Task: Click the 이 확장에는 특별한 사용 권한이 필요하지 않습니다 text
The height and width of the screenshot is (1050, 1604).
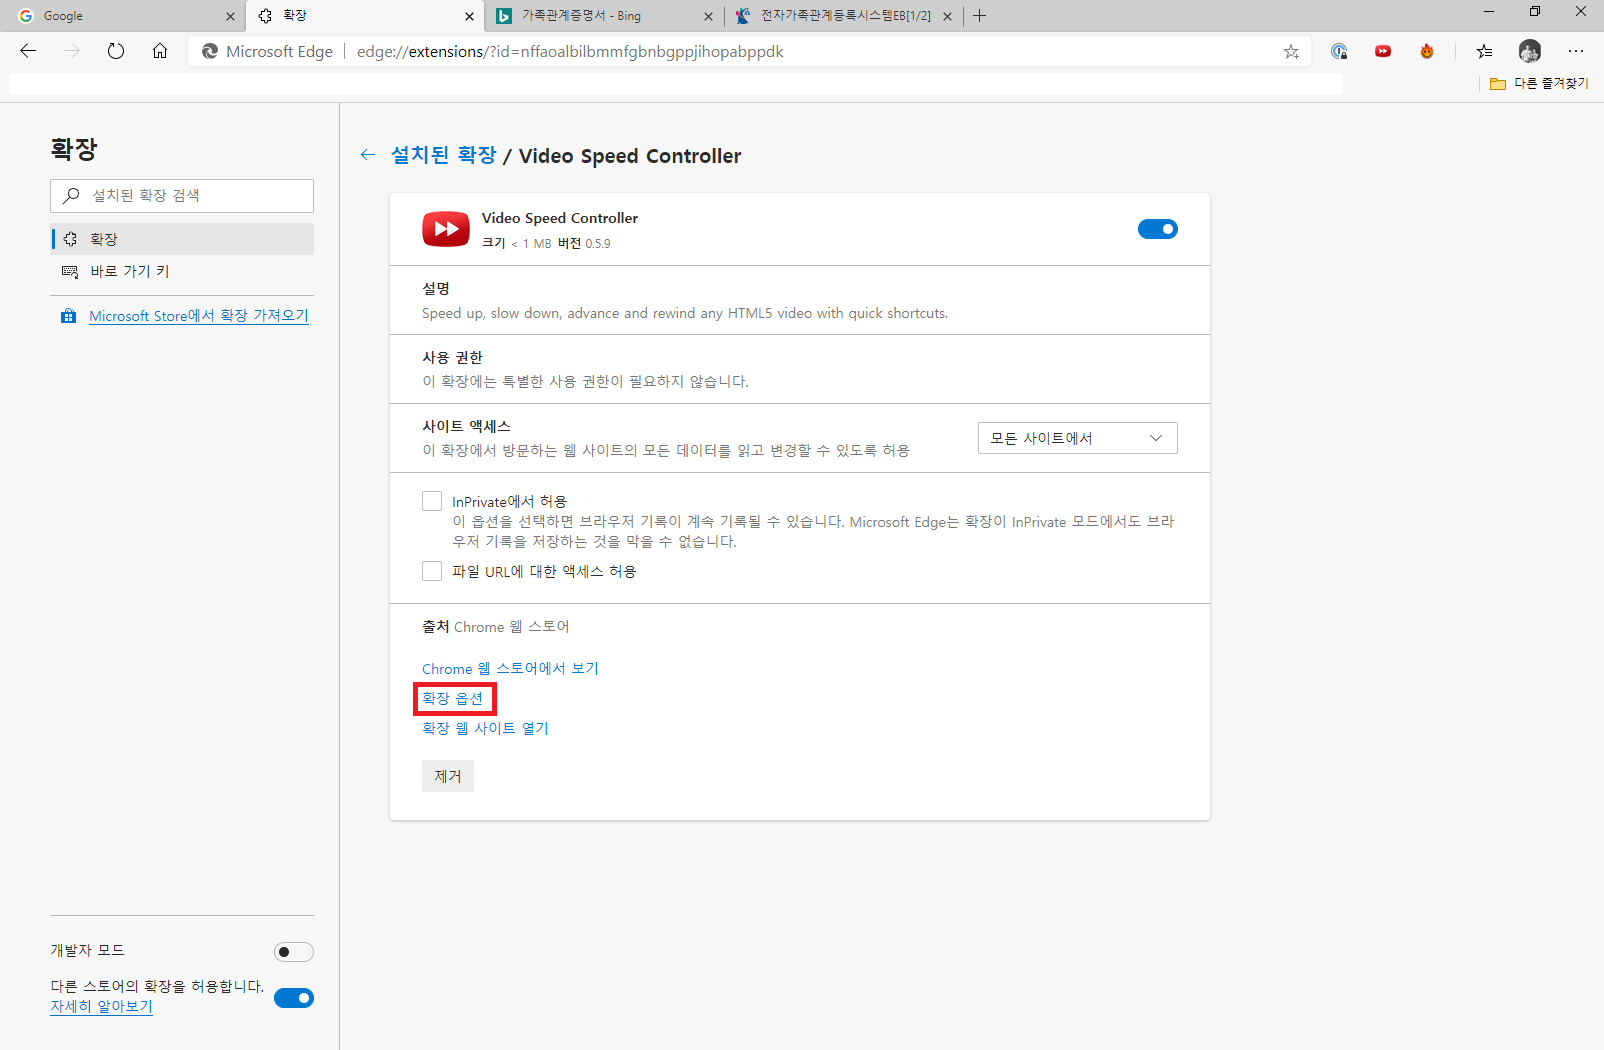Action: (x=585, y=381)
